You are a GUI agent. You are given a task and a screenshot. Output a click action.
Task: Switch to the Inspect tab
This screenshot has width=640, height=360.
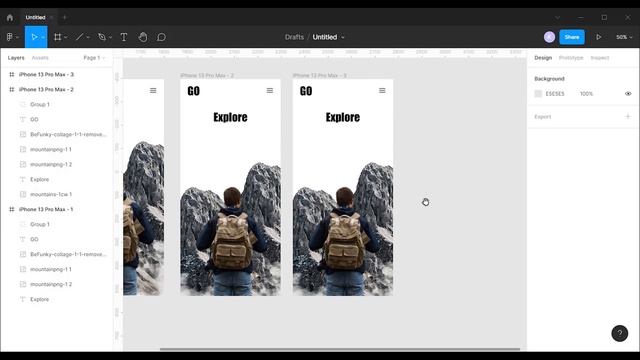[600, 58]
